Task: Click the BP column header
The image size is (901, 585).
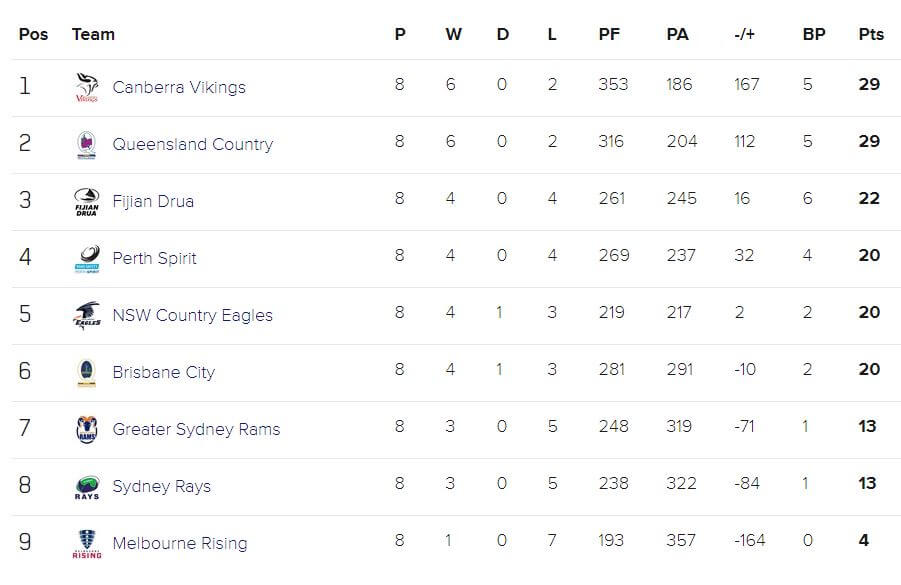Action: 814,34
